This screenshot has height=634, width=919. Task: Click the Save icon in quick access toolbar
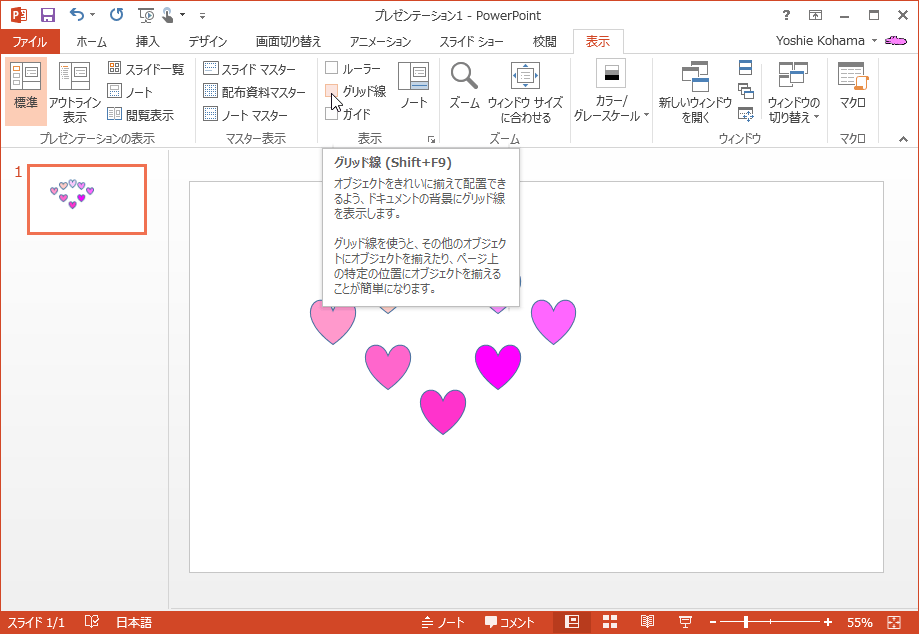pyautogui.click(x=47, y=15)
